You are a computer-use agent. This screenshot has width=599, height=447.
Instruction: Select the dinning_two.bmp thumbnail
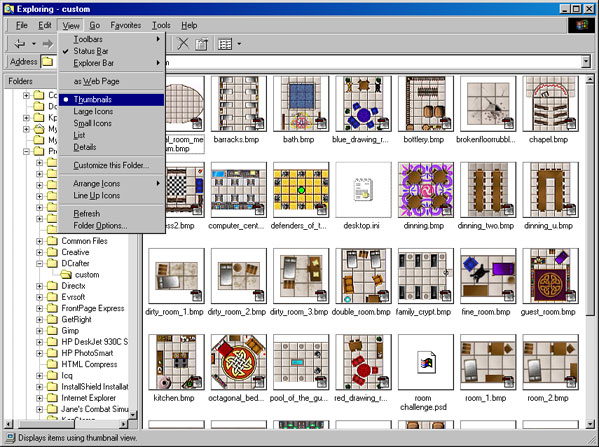[x=488, y=190]
